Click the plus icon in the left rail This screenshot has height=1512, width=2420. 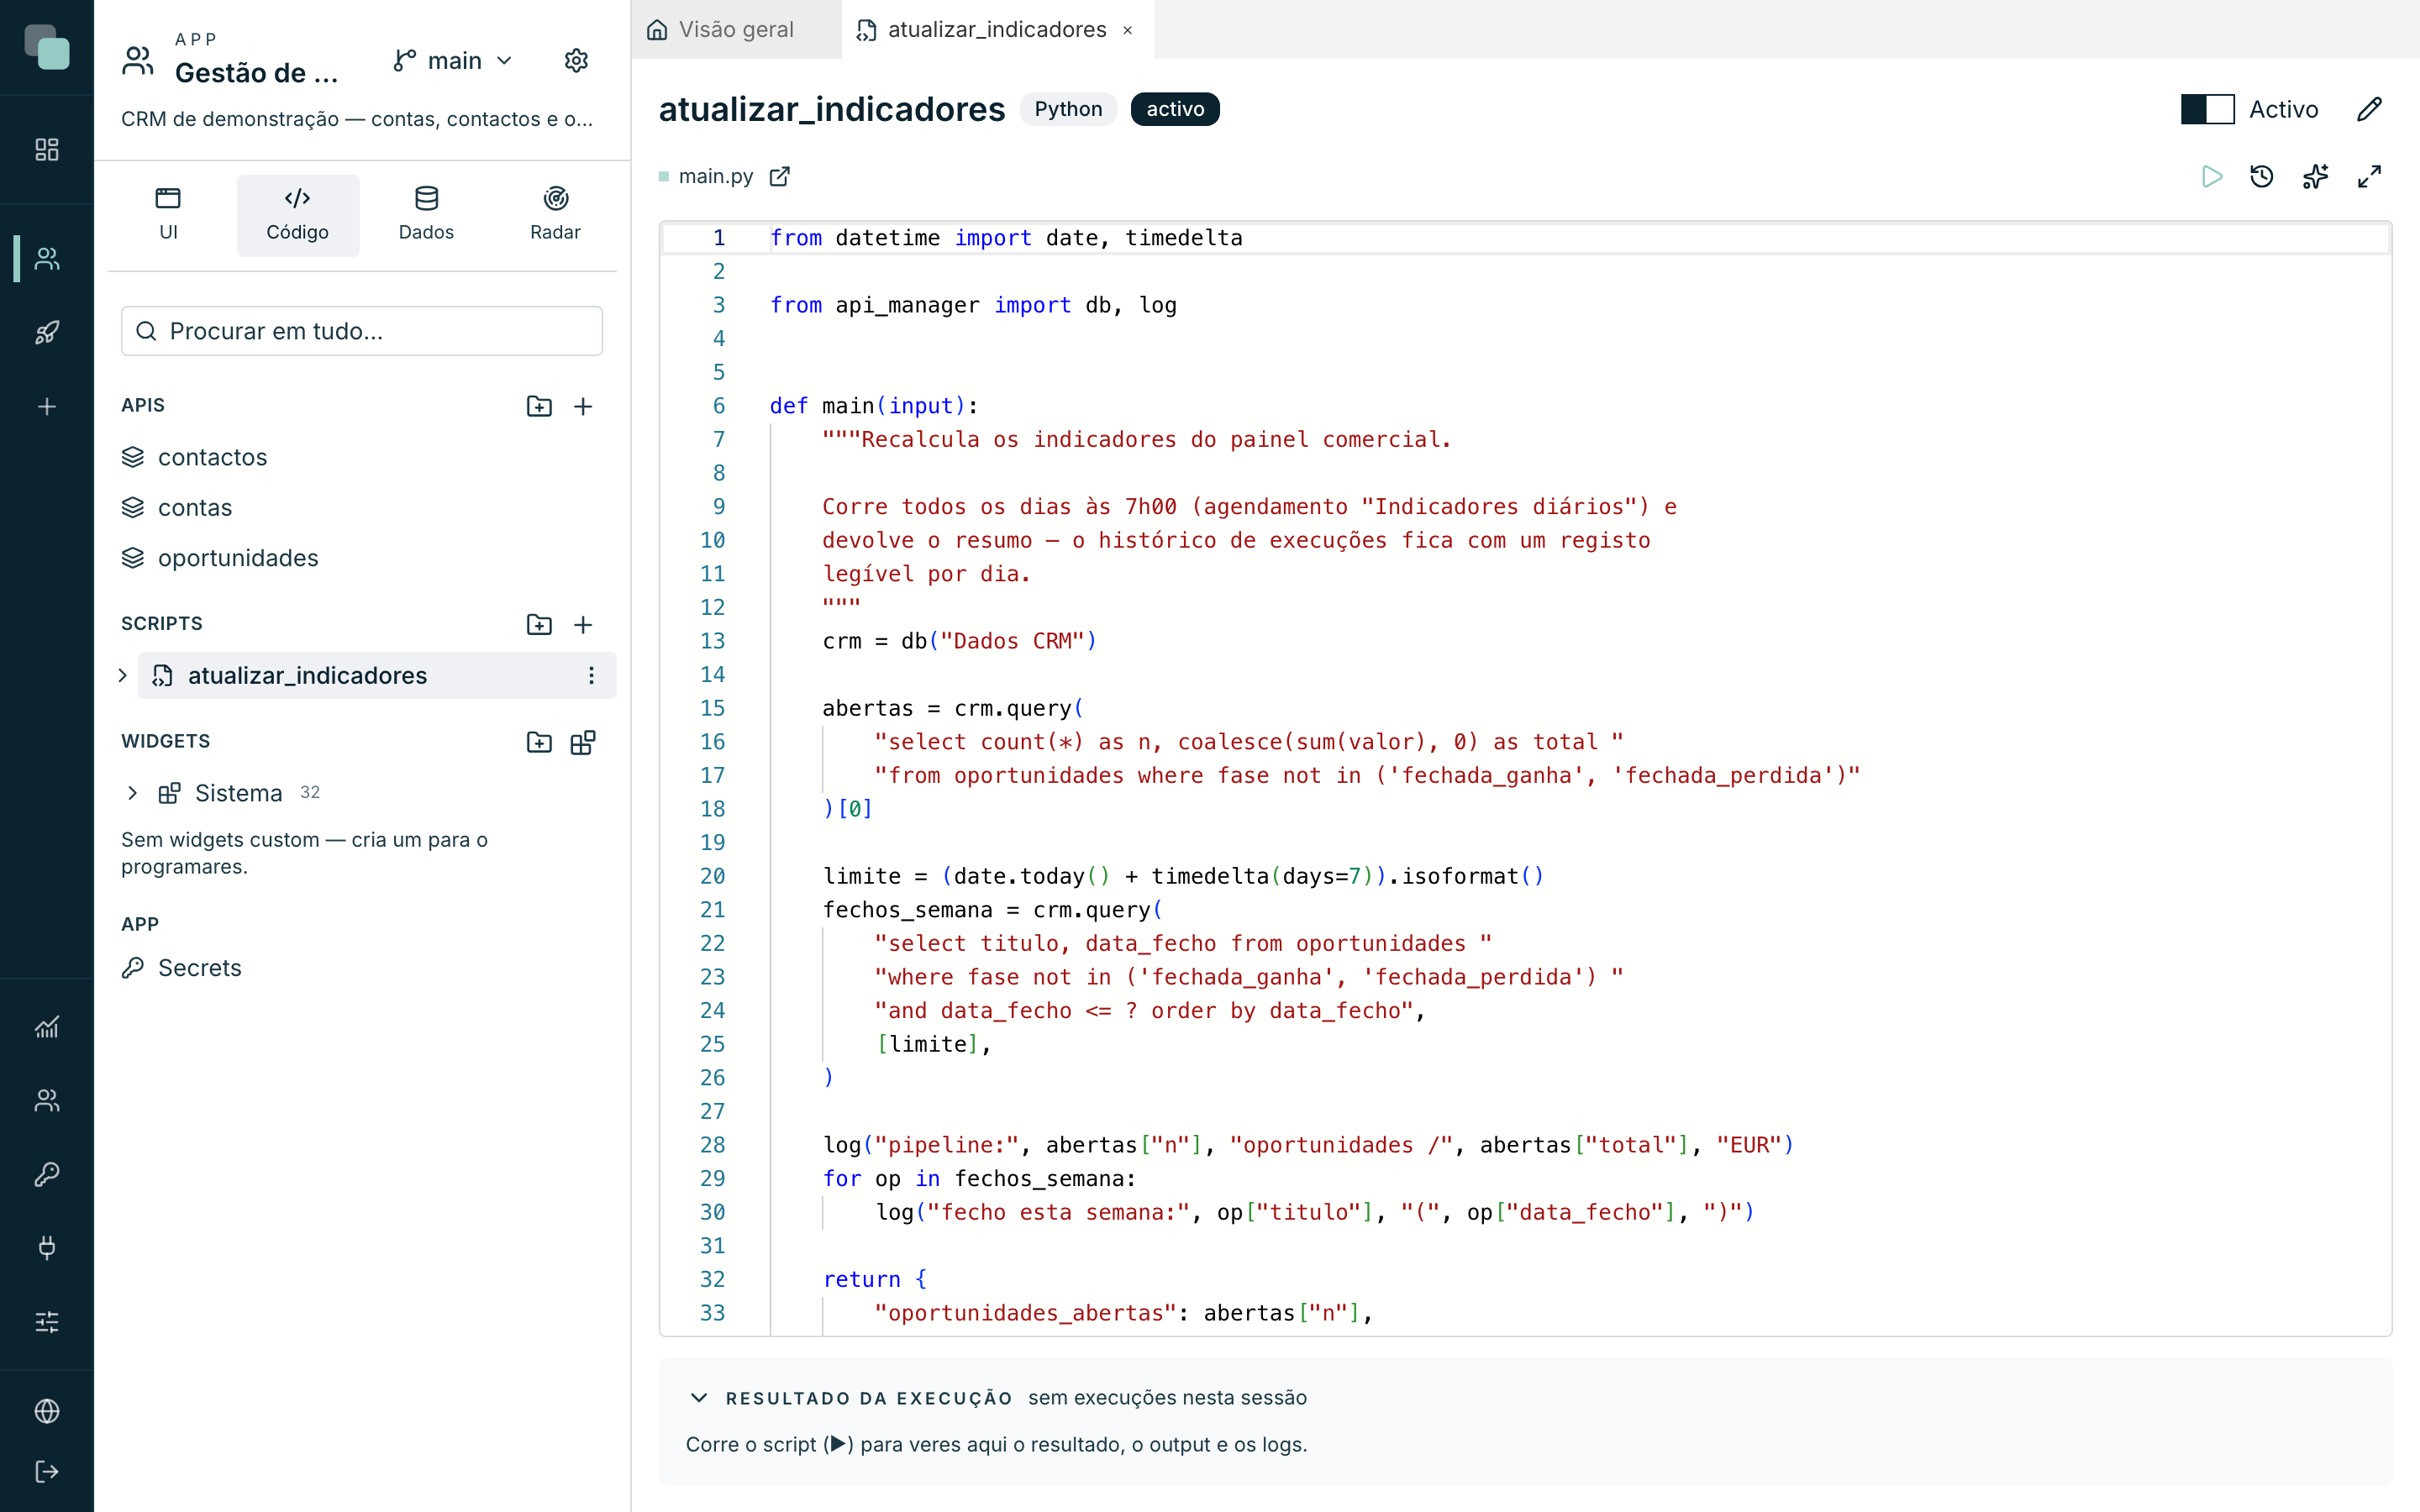pyautogui.click(x=47, y=407)
